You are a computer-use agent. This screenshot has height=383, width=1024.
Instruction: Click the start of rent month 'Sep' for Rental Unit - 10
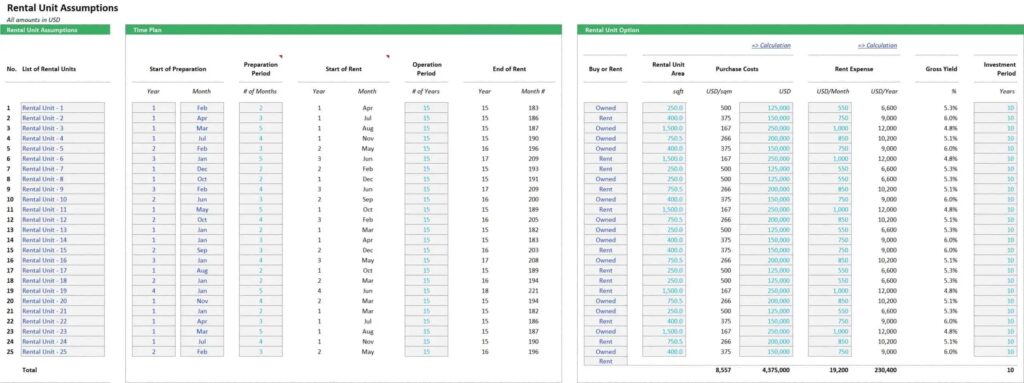coord(367,199)
